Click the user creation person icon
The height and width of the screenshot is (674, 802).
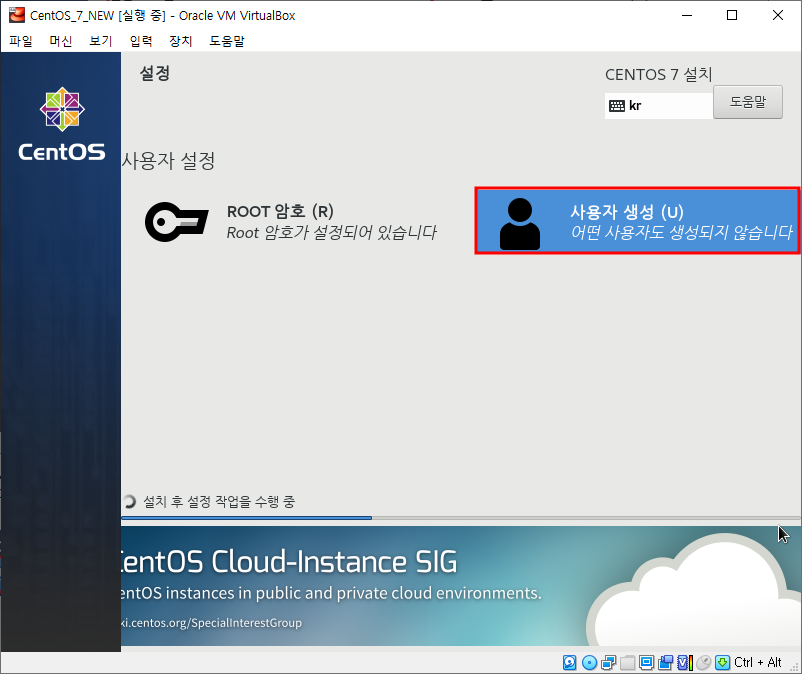[522, 220]
